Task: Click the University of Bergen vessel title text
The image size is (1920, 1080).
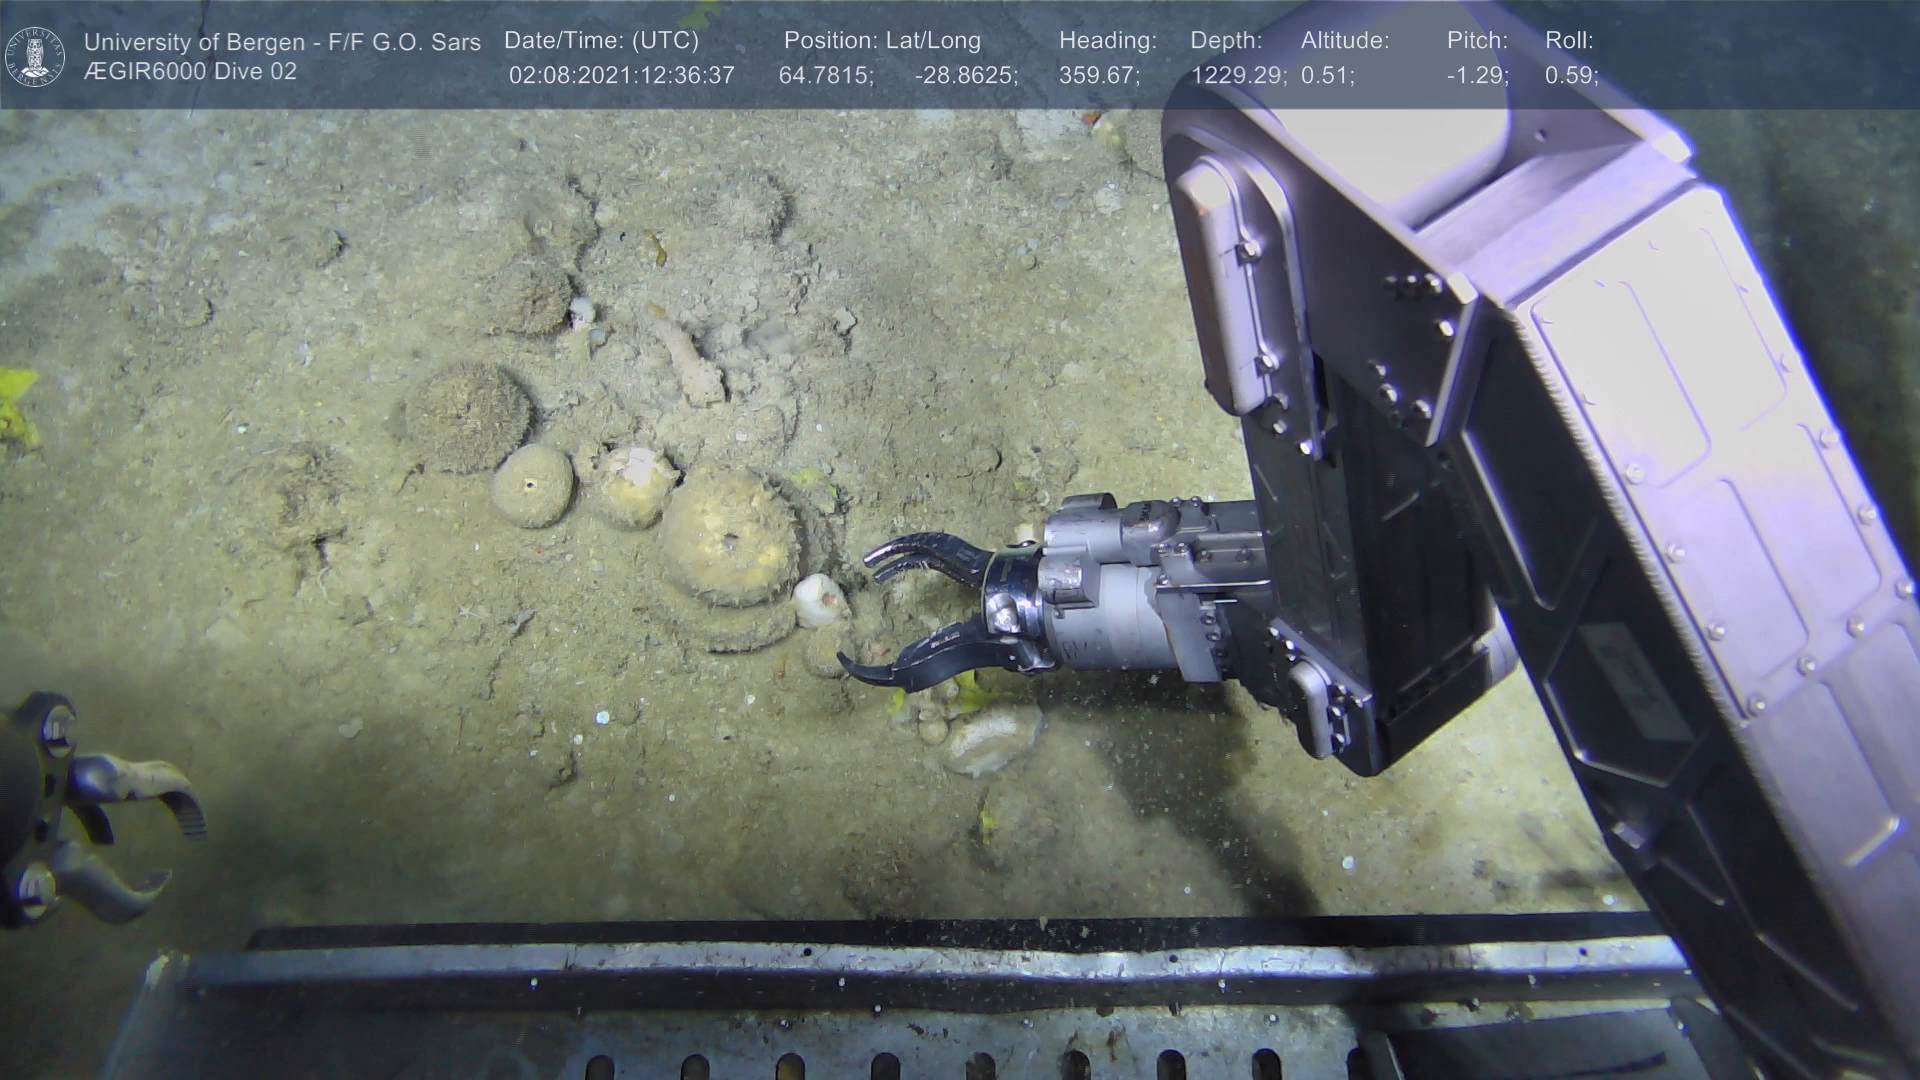Action: pyautogui.click(x=282, y=42)
